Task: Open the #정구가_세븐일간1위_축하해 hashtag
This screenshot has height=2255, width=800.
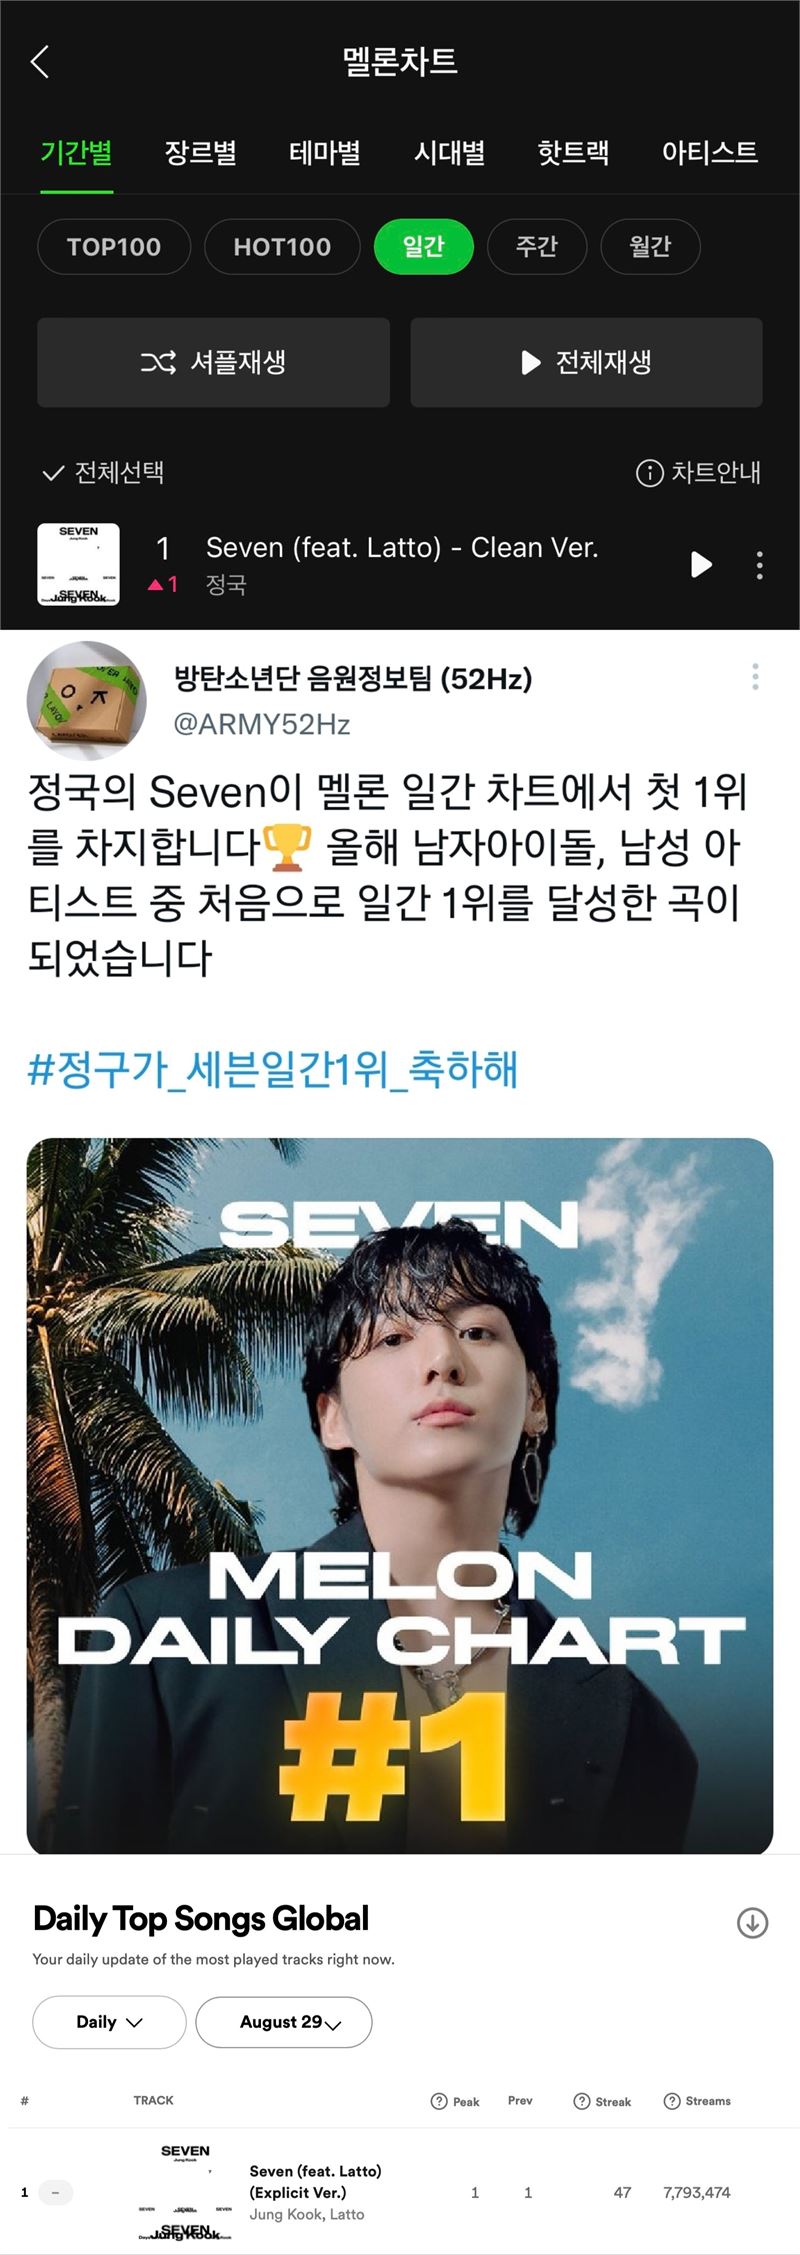Action: point(272,1069)
